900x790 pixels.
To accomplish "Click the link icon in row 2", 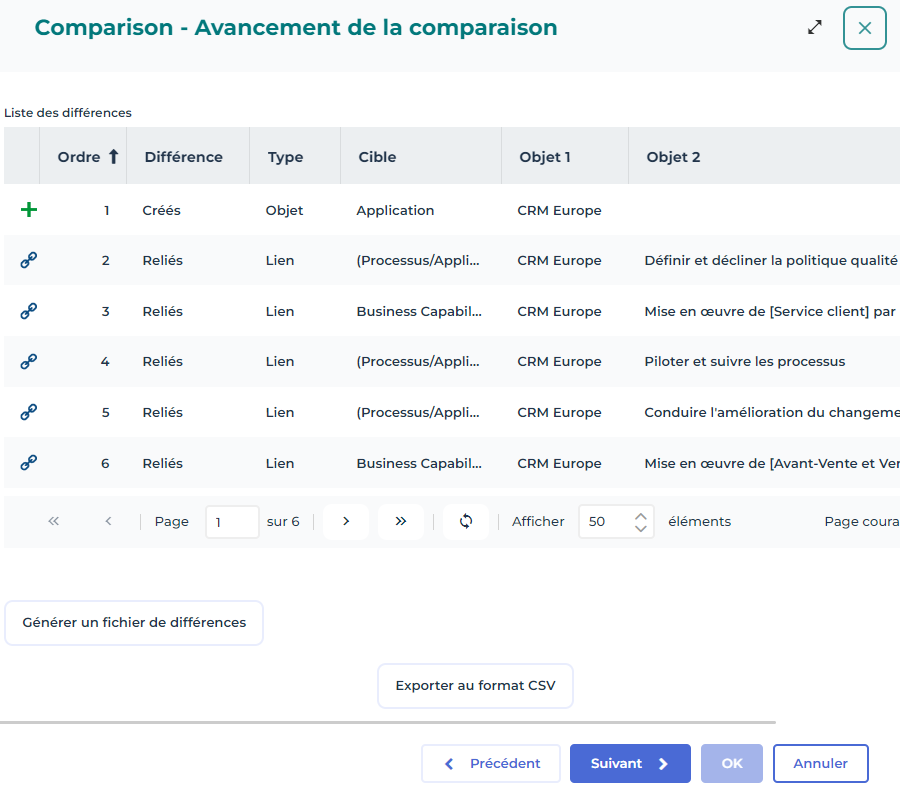I will (x=29, y=260).
